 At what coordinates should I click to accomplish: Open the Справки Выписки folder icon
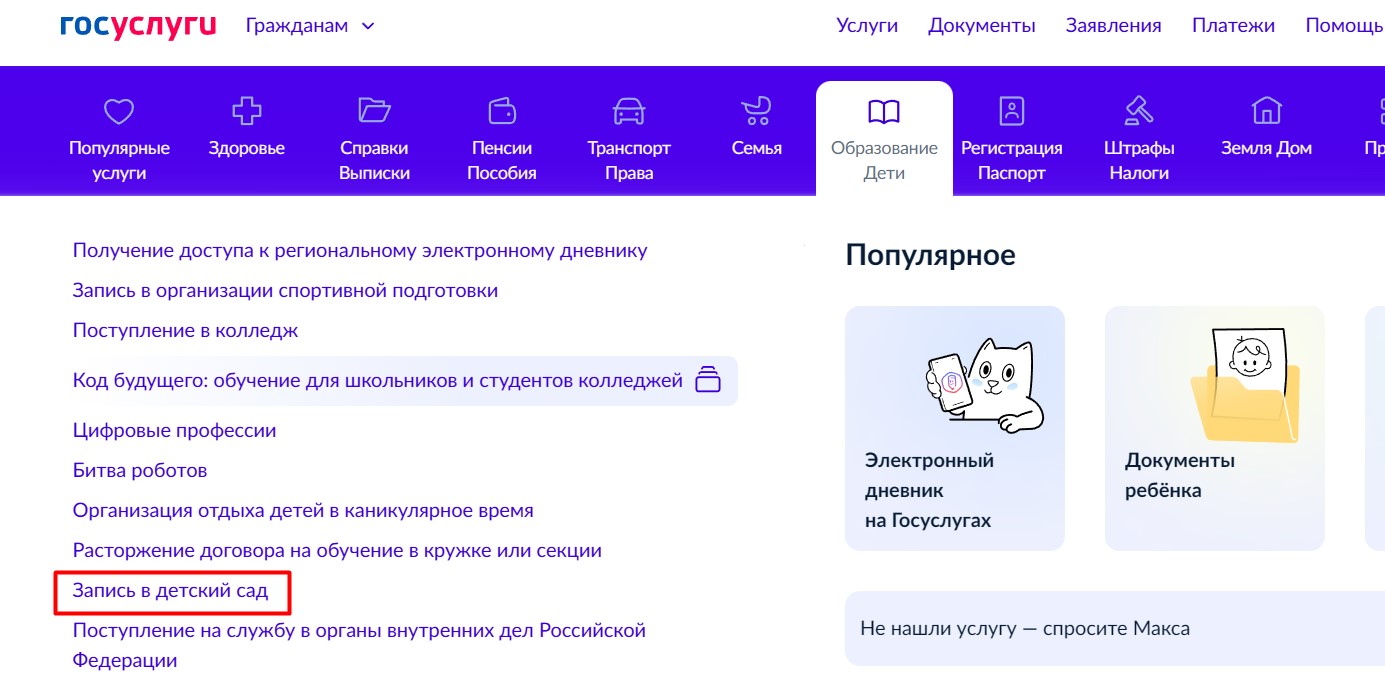(x=371, y=110)
